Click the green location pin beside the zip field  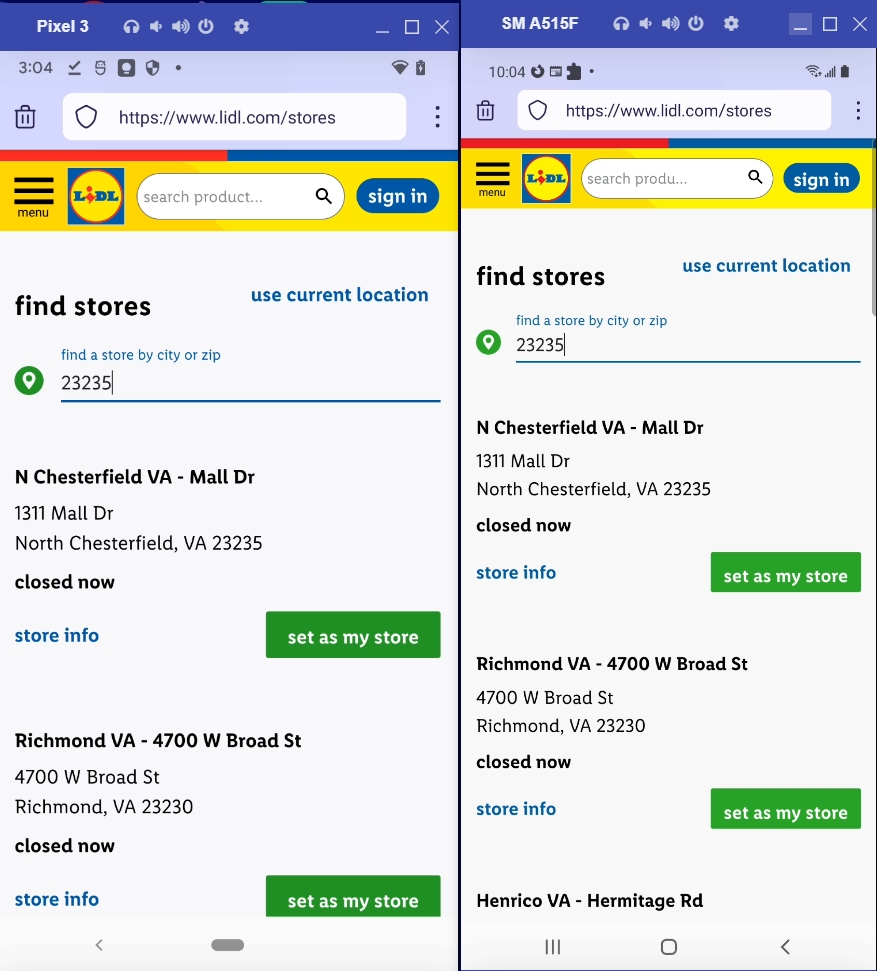[x=29, y=381]
